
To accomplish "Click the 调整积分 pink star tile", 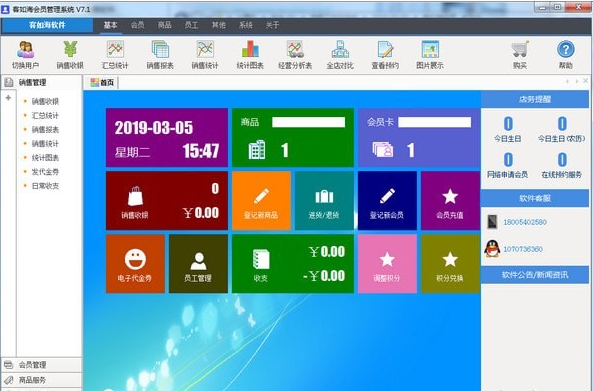I will 387,264.
